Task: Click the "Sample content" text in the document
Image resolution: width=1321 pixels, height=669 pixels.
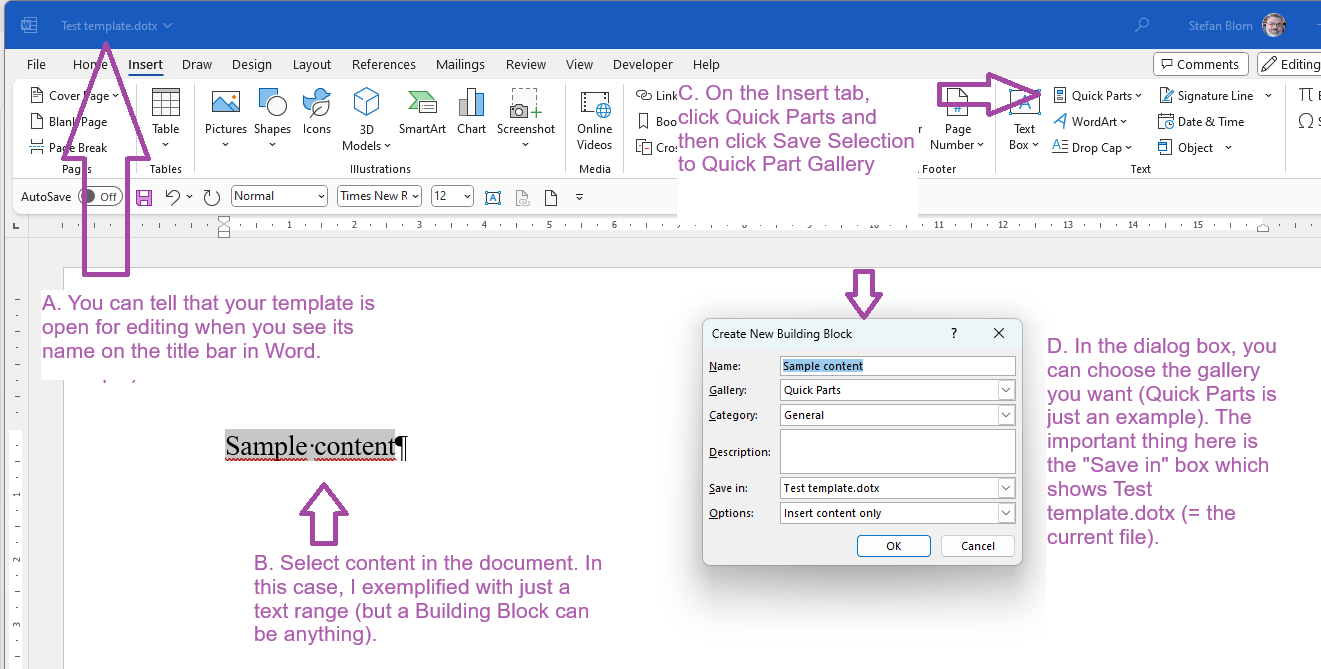Action: coord(310,446)
